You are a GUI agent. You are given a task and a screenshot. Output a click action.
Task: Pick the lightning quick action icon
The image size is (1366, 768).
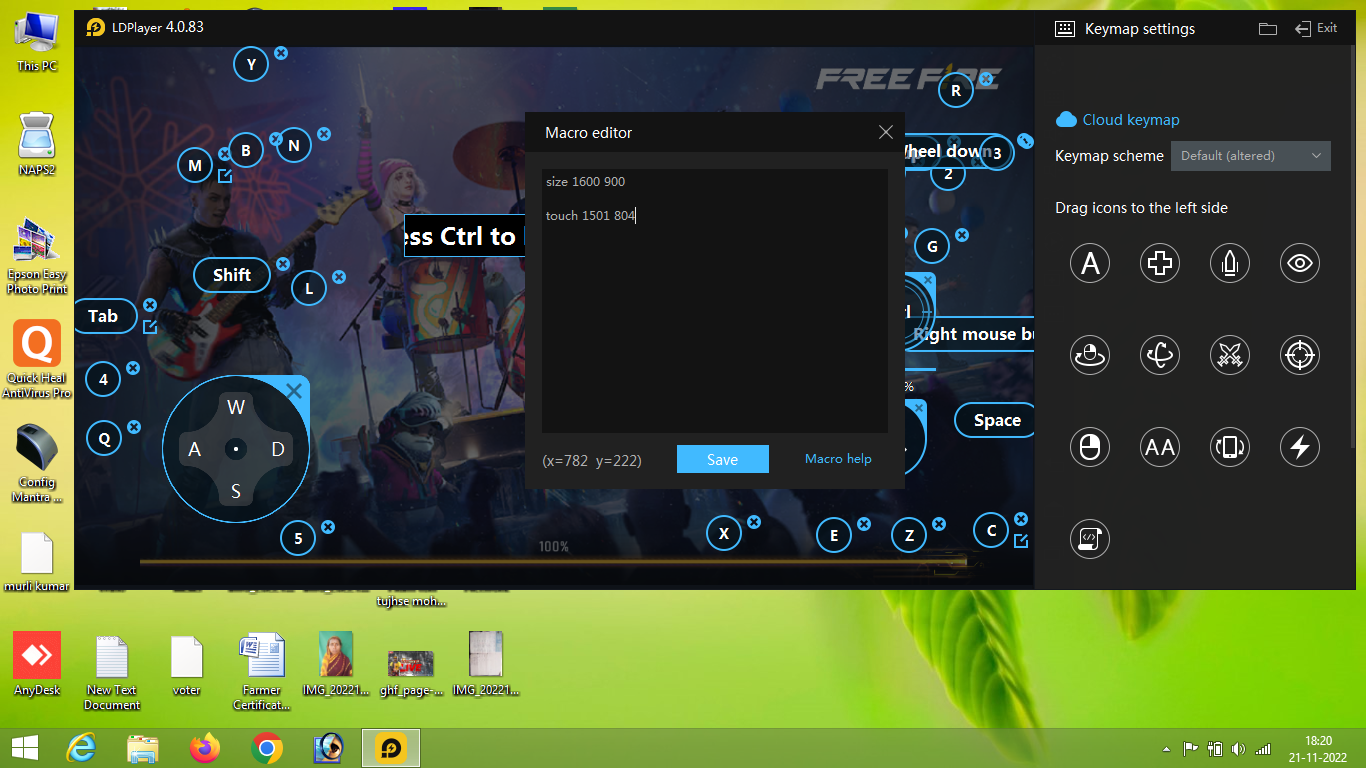1300,447
